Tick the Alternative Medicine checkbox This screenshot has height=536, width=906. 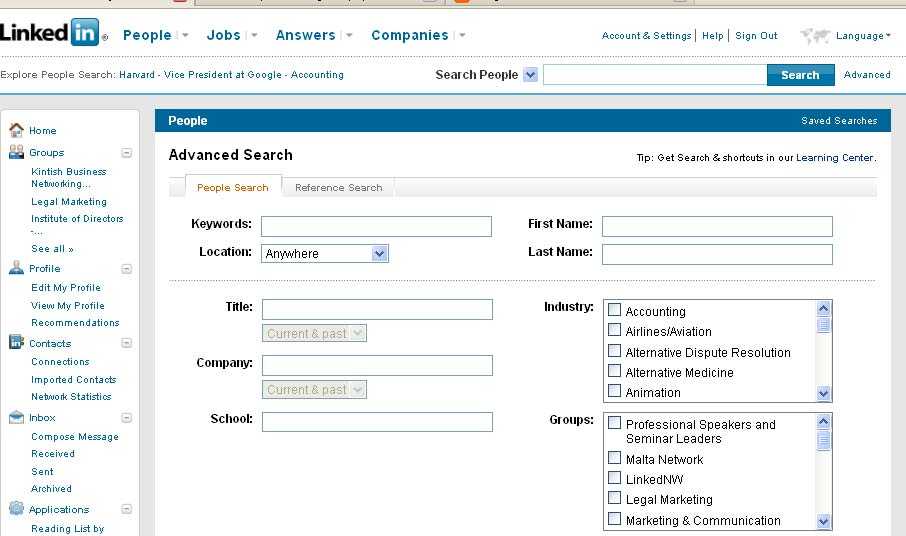pos(614,371)
